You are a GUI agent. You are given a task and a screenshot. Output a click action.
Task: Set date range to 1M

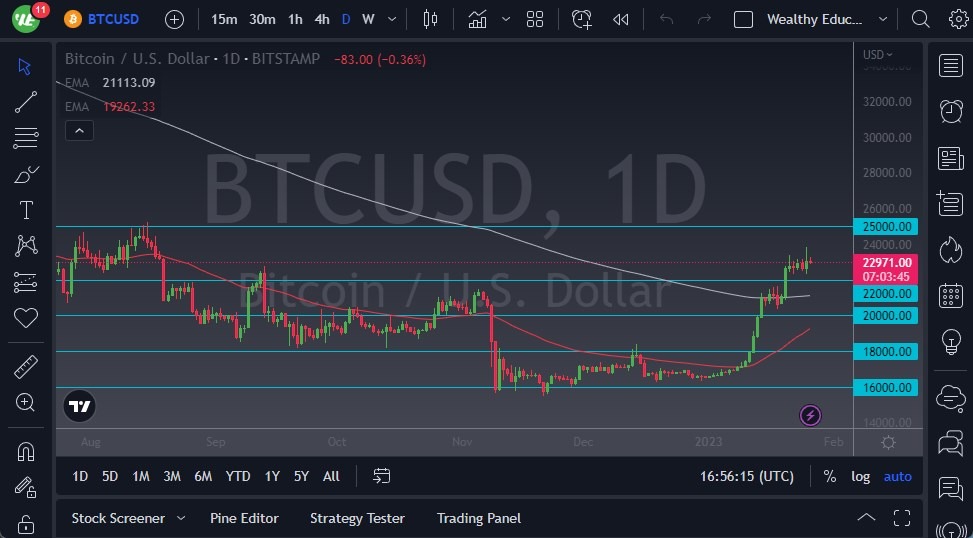click(141, 477)
